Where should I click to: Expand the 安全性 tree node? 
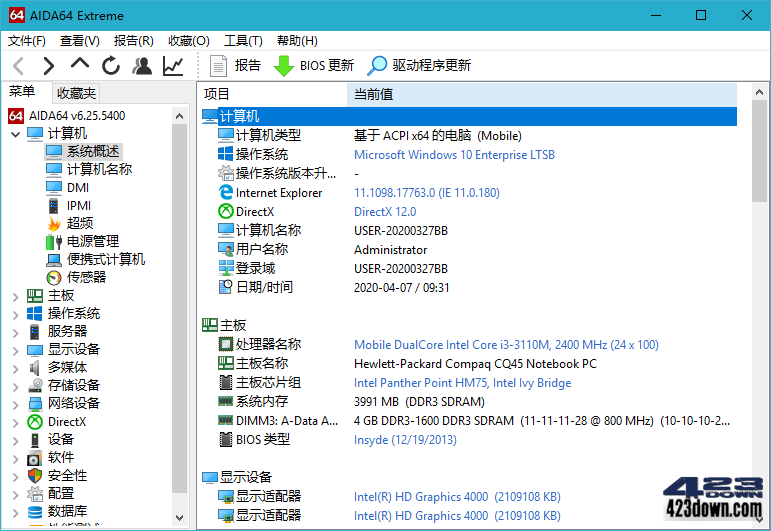pyautogui.click(x=16, y=476)
